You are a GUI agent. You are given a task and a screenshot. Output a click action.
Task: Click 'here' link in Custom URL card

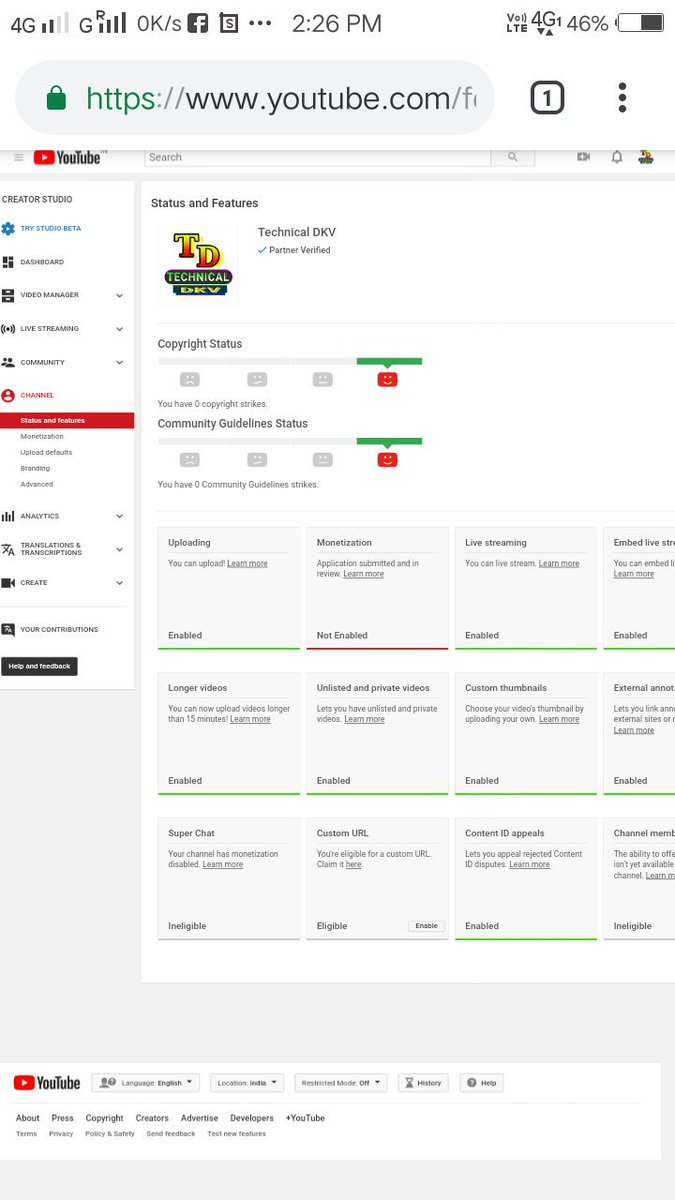click(x=354, y=864)
